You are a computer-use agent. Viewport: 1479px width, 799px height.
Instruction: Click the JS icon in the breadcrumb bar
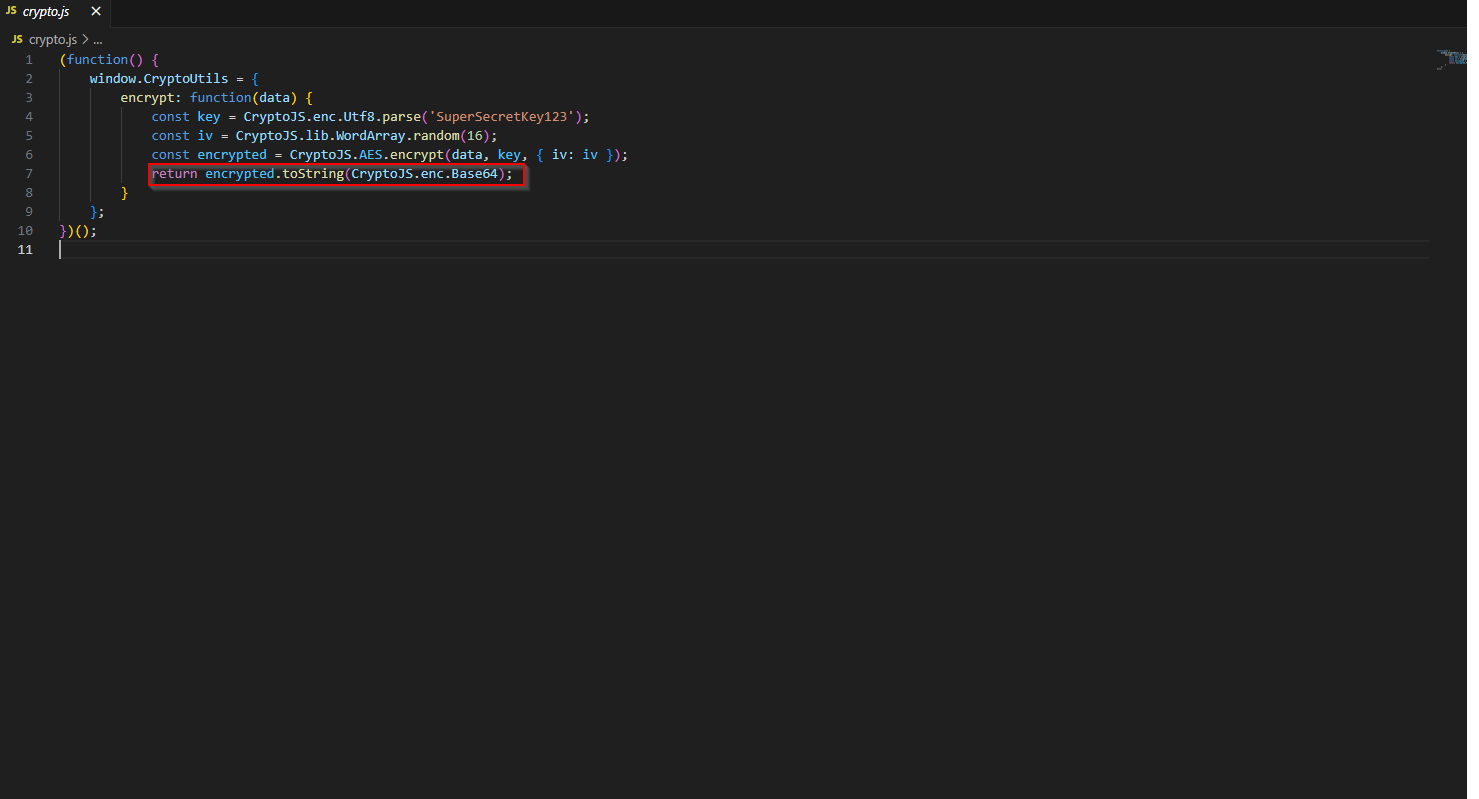(17, 40)
